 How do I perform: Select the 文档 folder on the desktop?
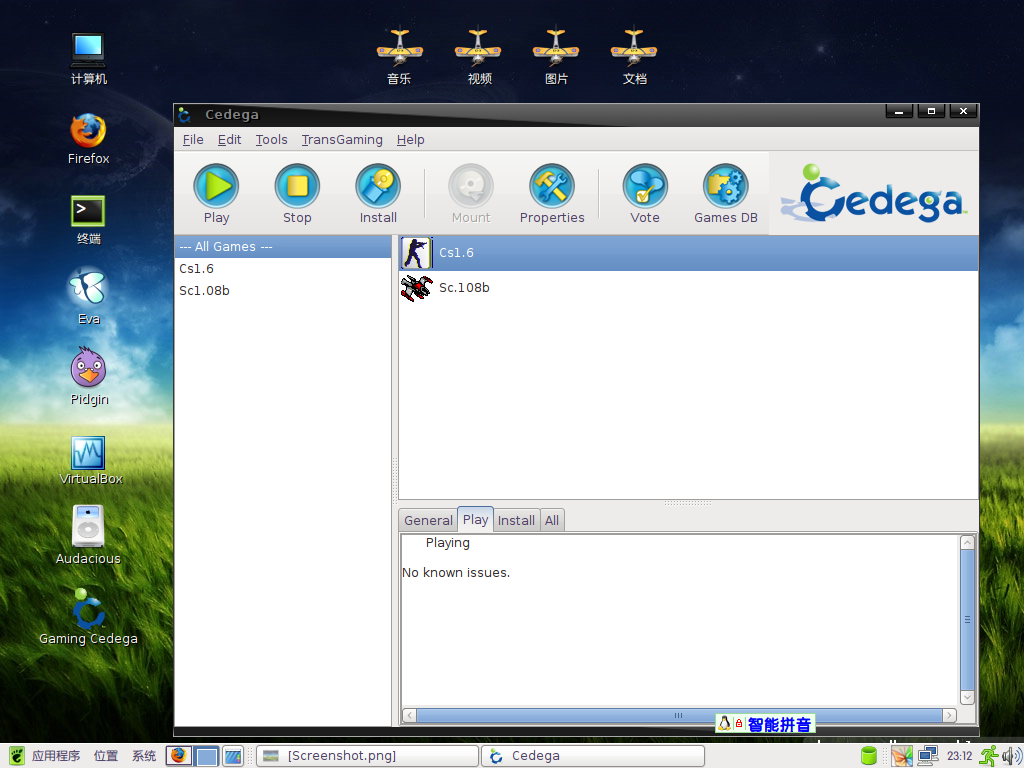click(x=634, y=56)
